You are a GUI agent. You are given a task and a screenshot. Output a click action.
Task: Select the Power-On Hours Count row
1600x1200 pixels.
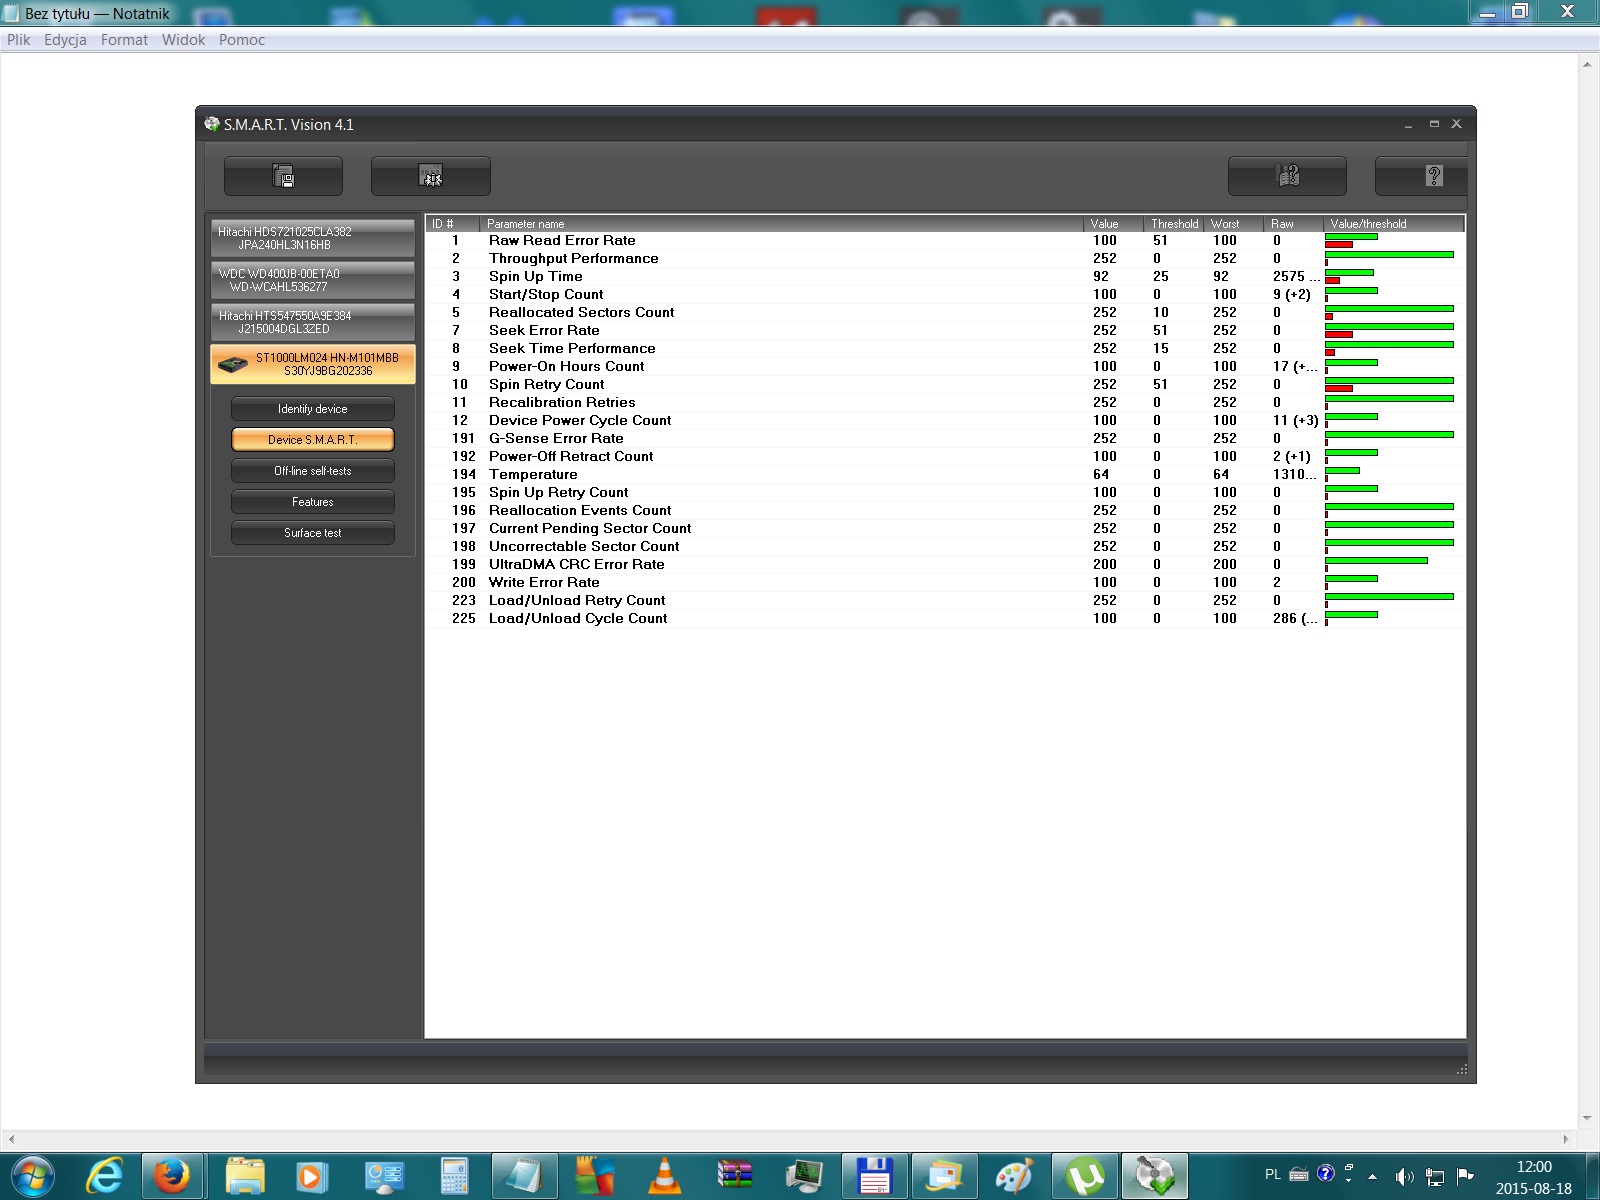point(945,367)
